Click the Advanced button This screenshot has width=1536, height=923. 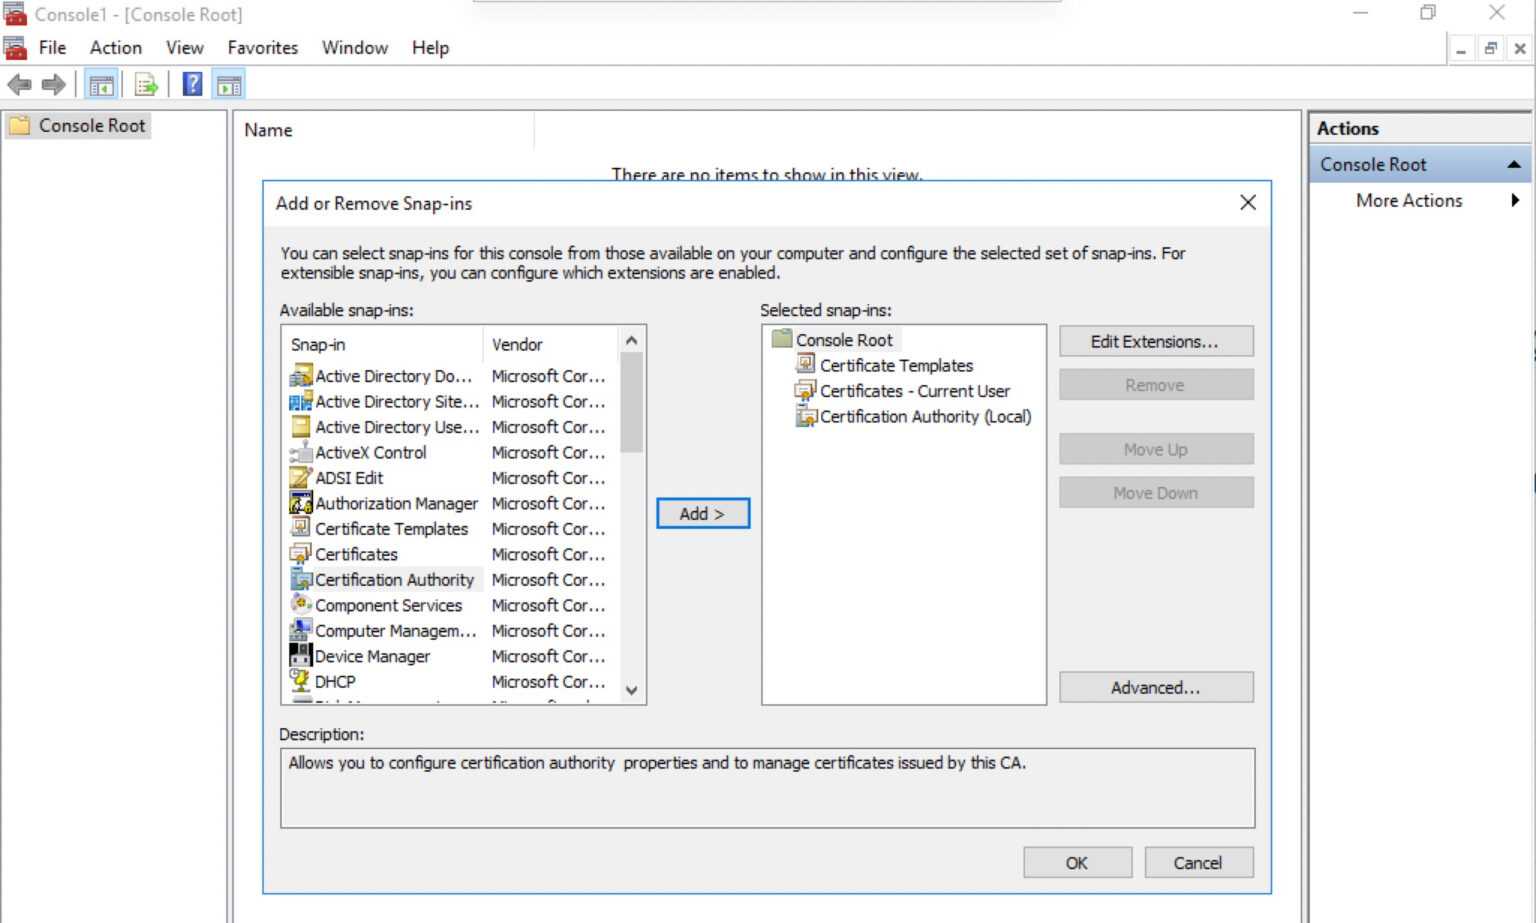(1155, 687)
